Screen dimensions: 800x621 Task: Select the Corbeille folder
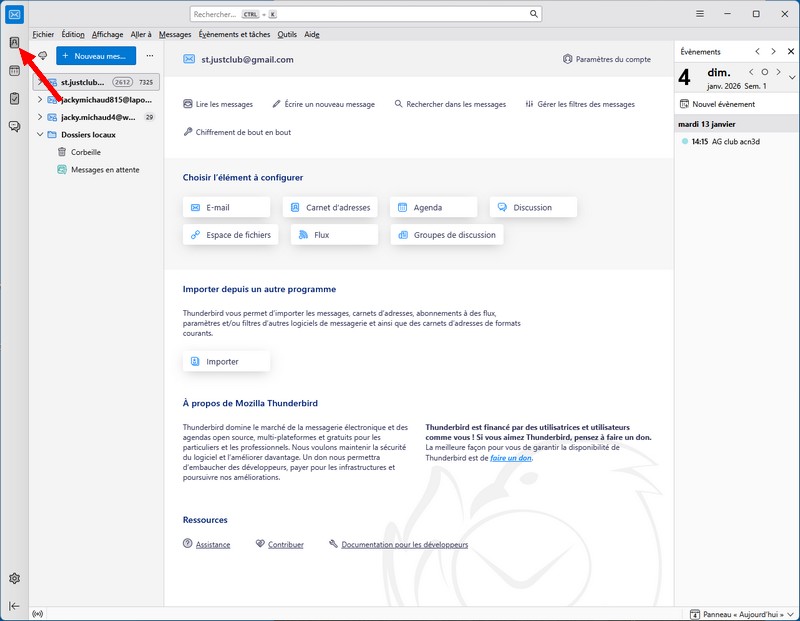[x=85, y=152]
